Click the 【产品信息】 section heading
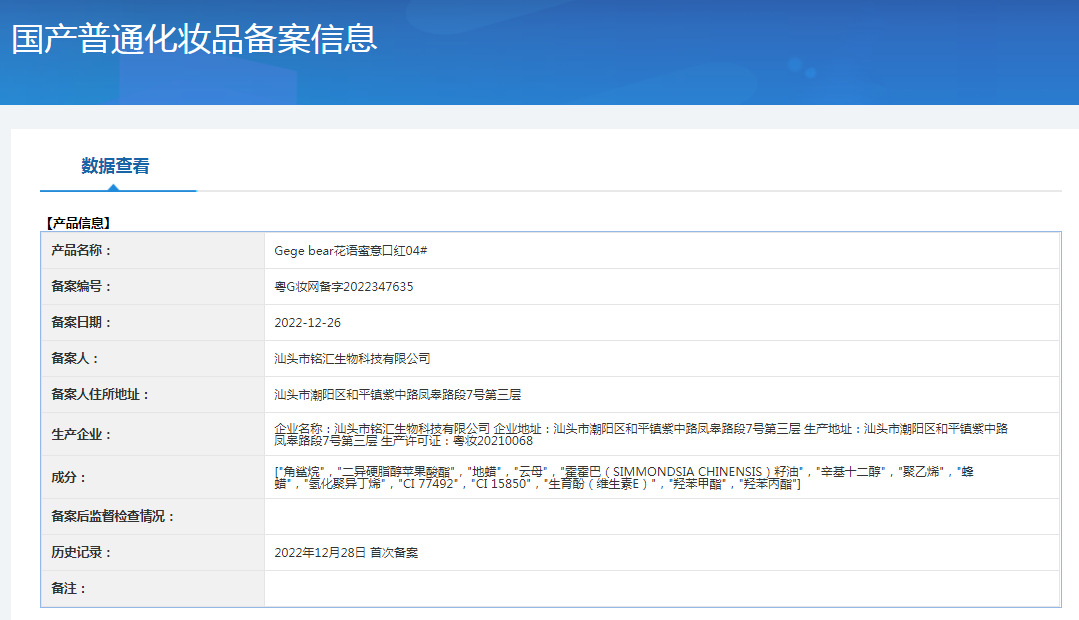Image resolution: width=1079 pixels, height=620 pixels. 78,223
